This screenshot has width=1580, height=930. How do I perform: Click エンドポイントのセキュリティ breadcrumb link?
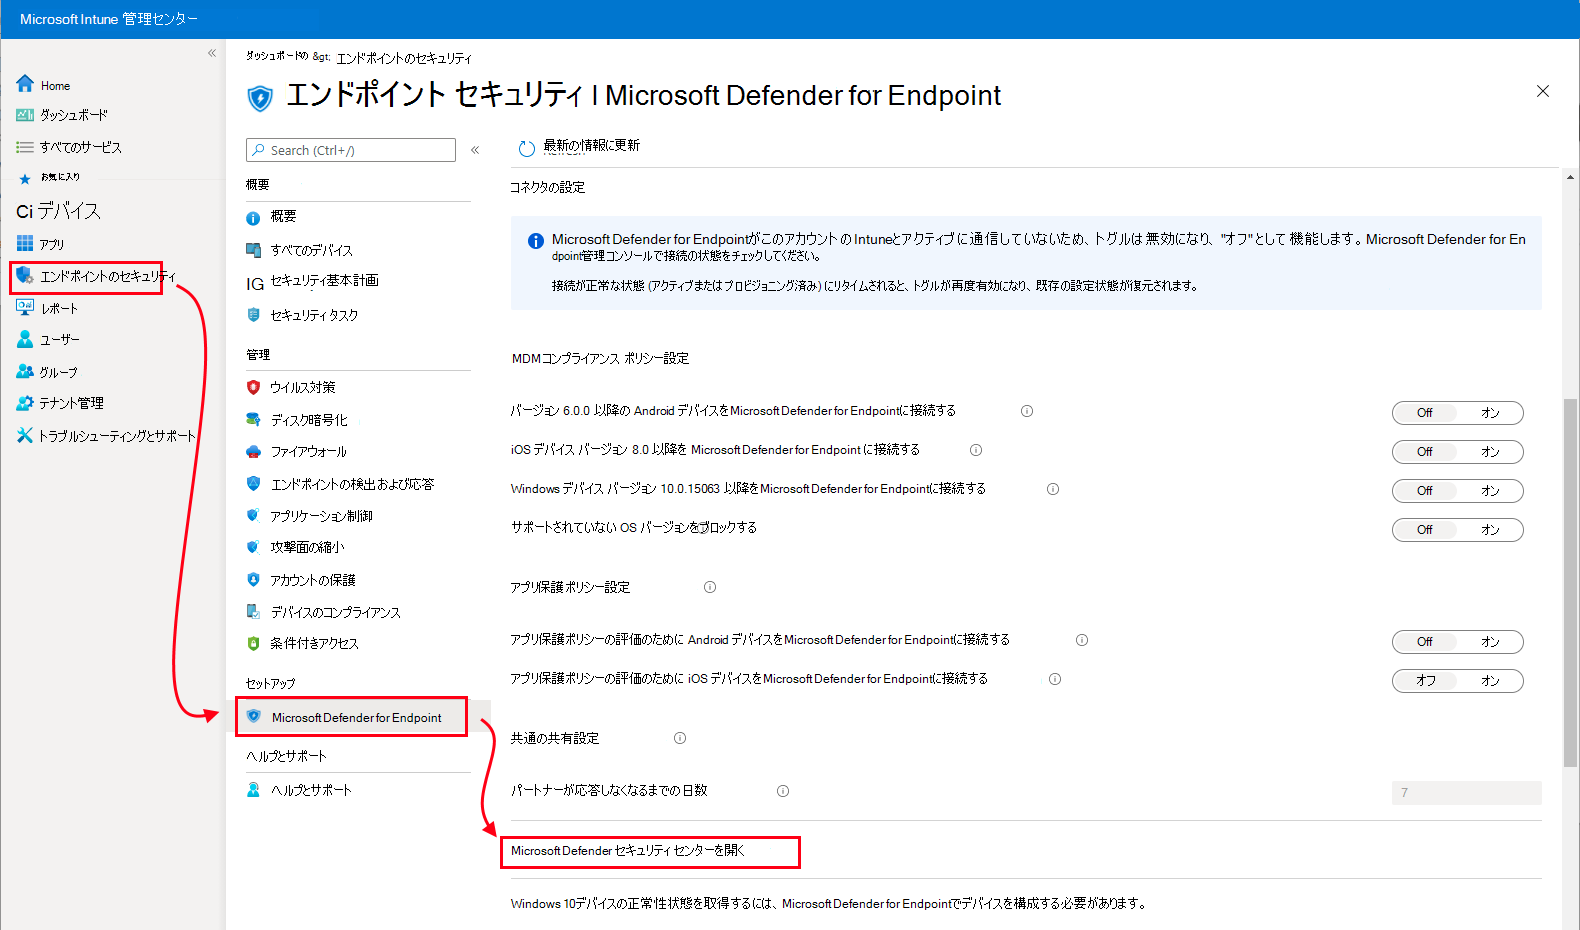pos(404,58)
